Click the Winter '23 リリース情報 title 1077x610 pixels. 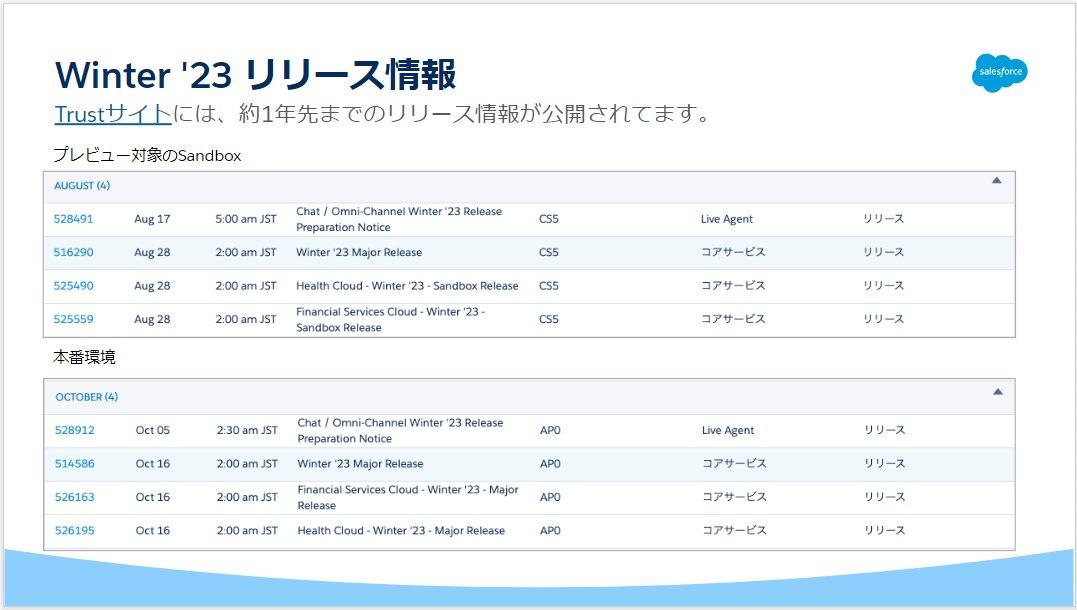coord(255,74)
